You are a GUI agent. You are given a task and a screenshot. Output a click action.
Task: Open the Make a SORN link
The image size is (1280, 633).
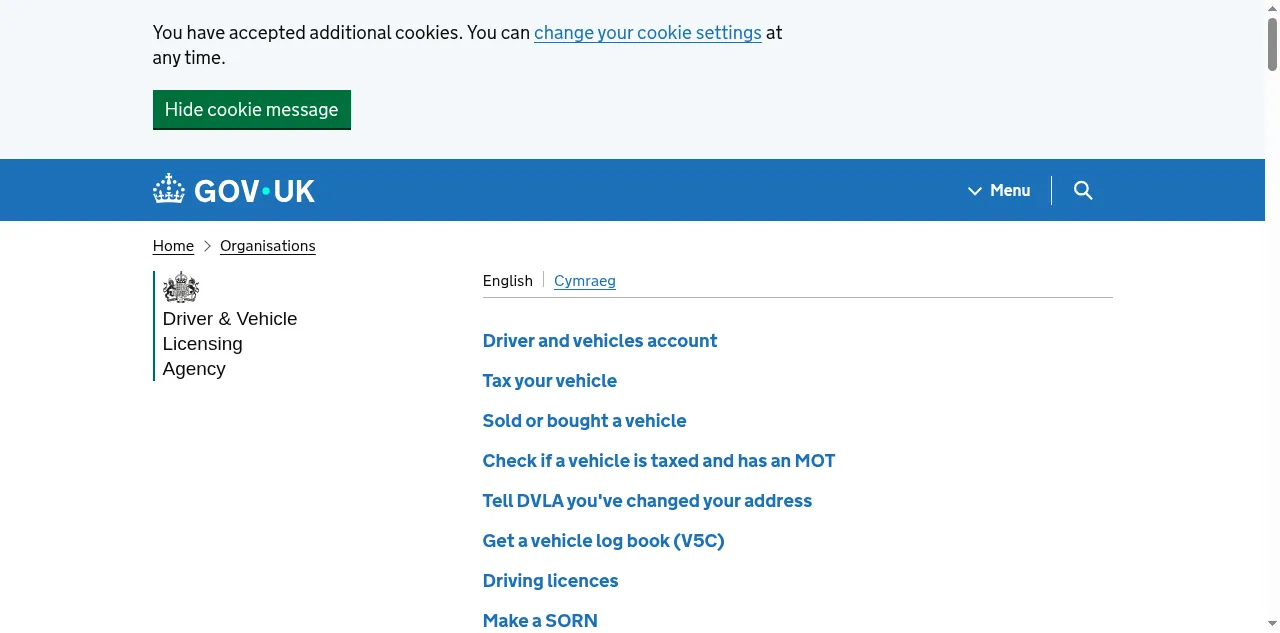coord(540,621)
